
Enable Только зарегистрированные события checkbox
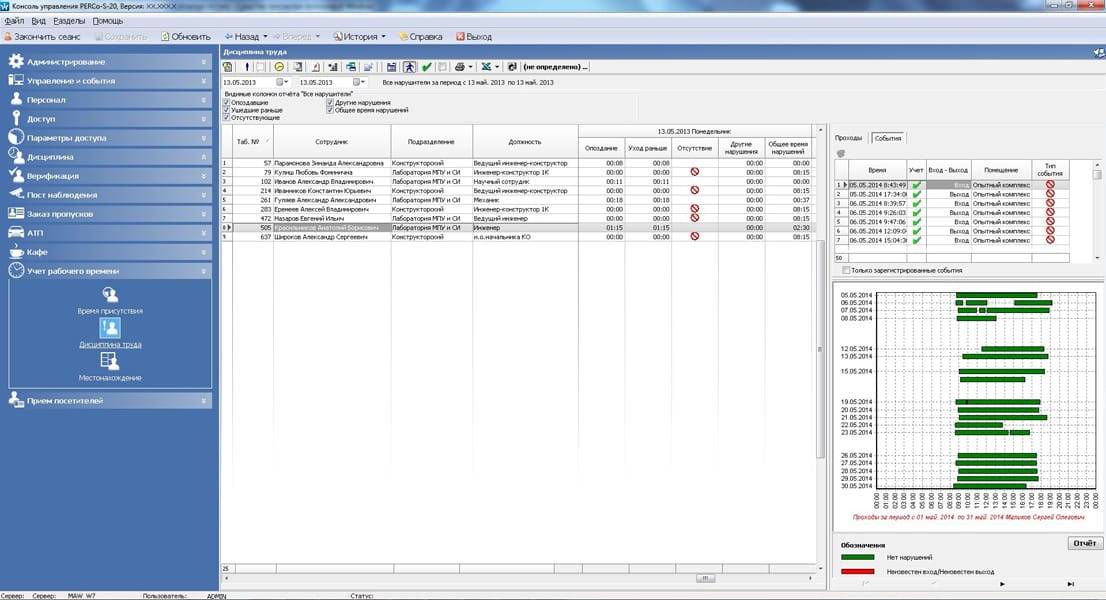click(x=846, y=270)
